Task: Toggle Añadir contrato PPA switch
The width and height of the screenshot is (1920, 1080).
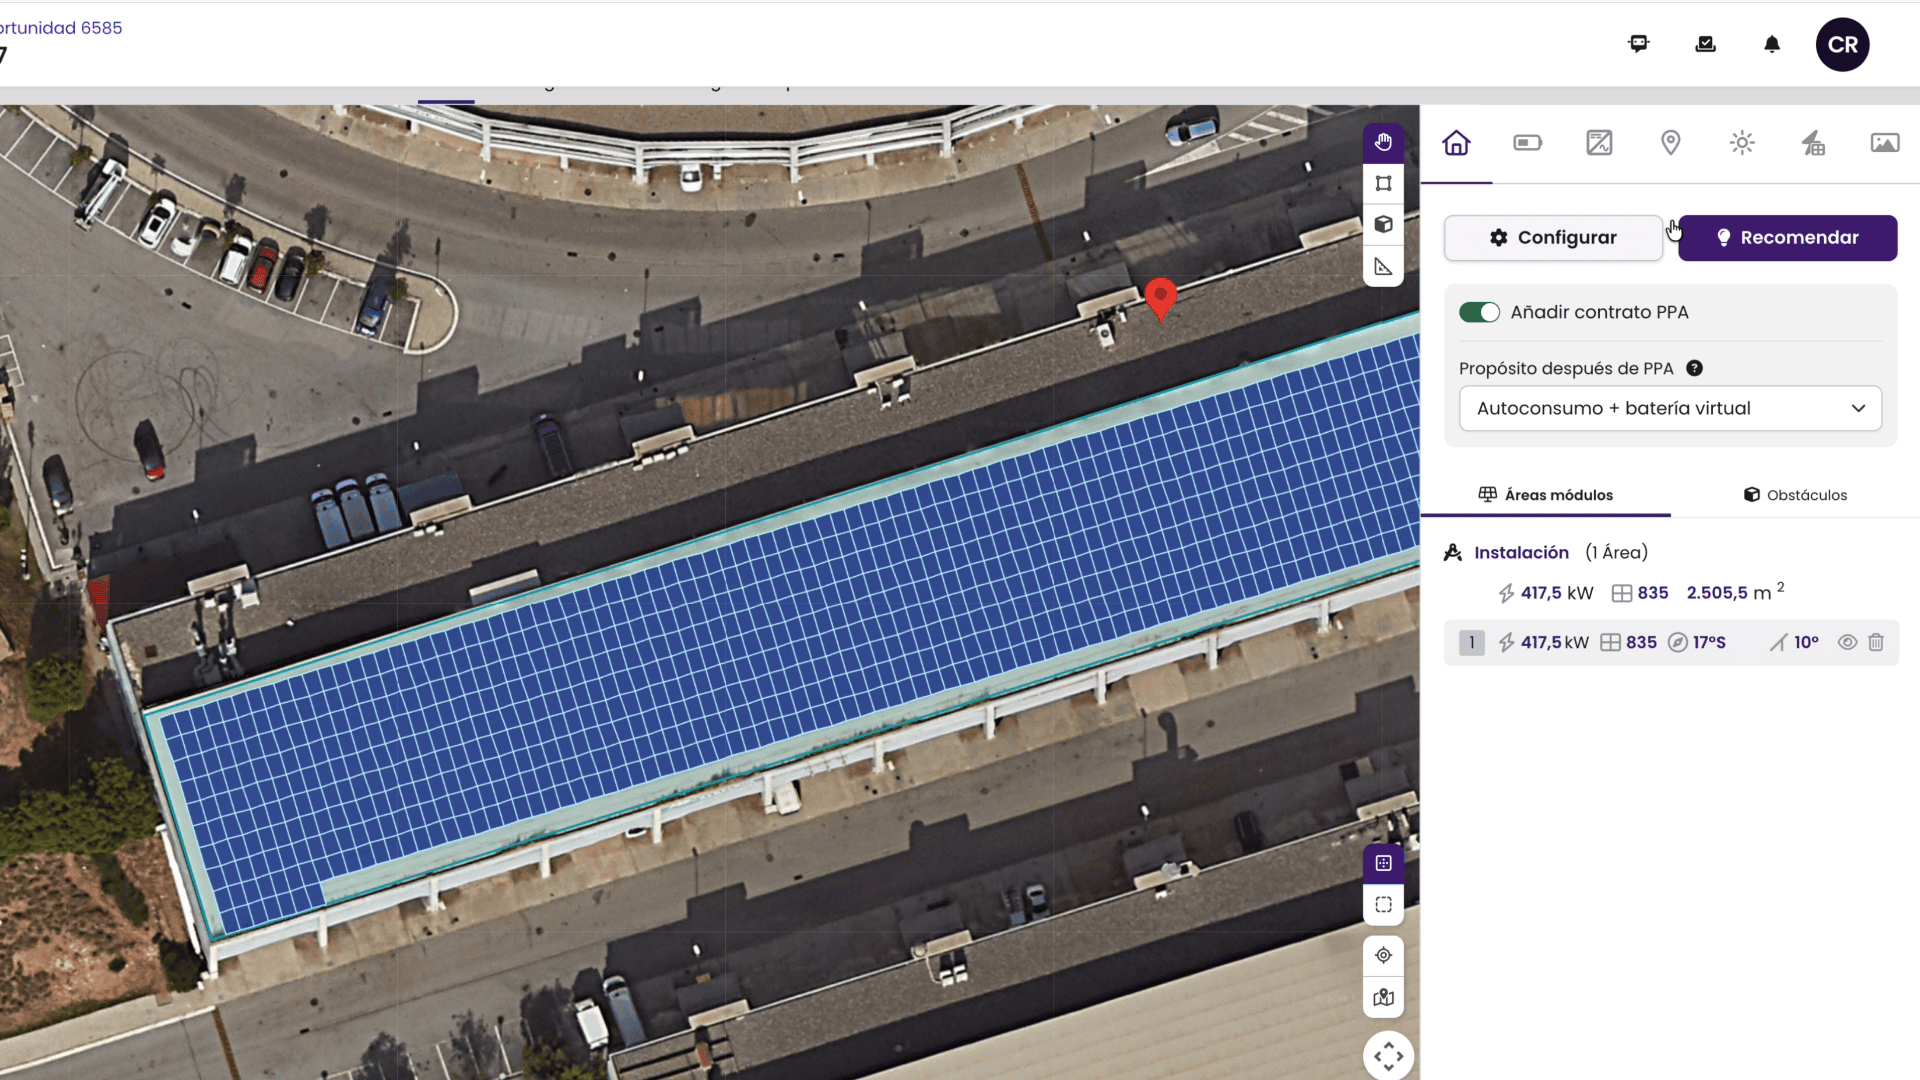Action: pyautogui.click(x=1479, y=312)
